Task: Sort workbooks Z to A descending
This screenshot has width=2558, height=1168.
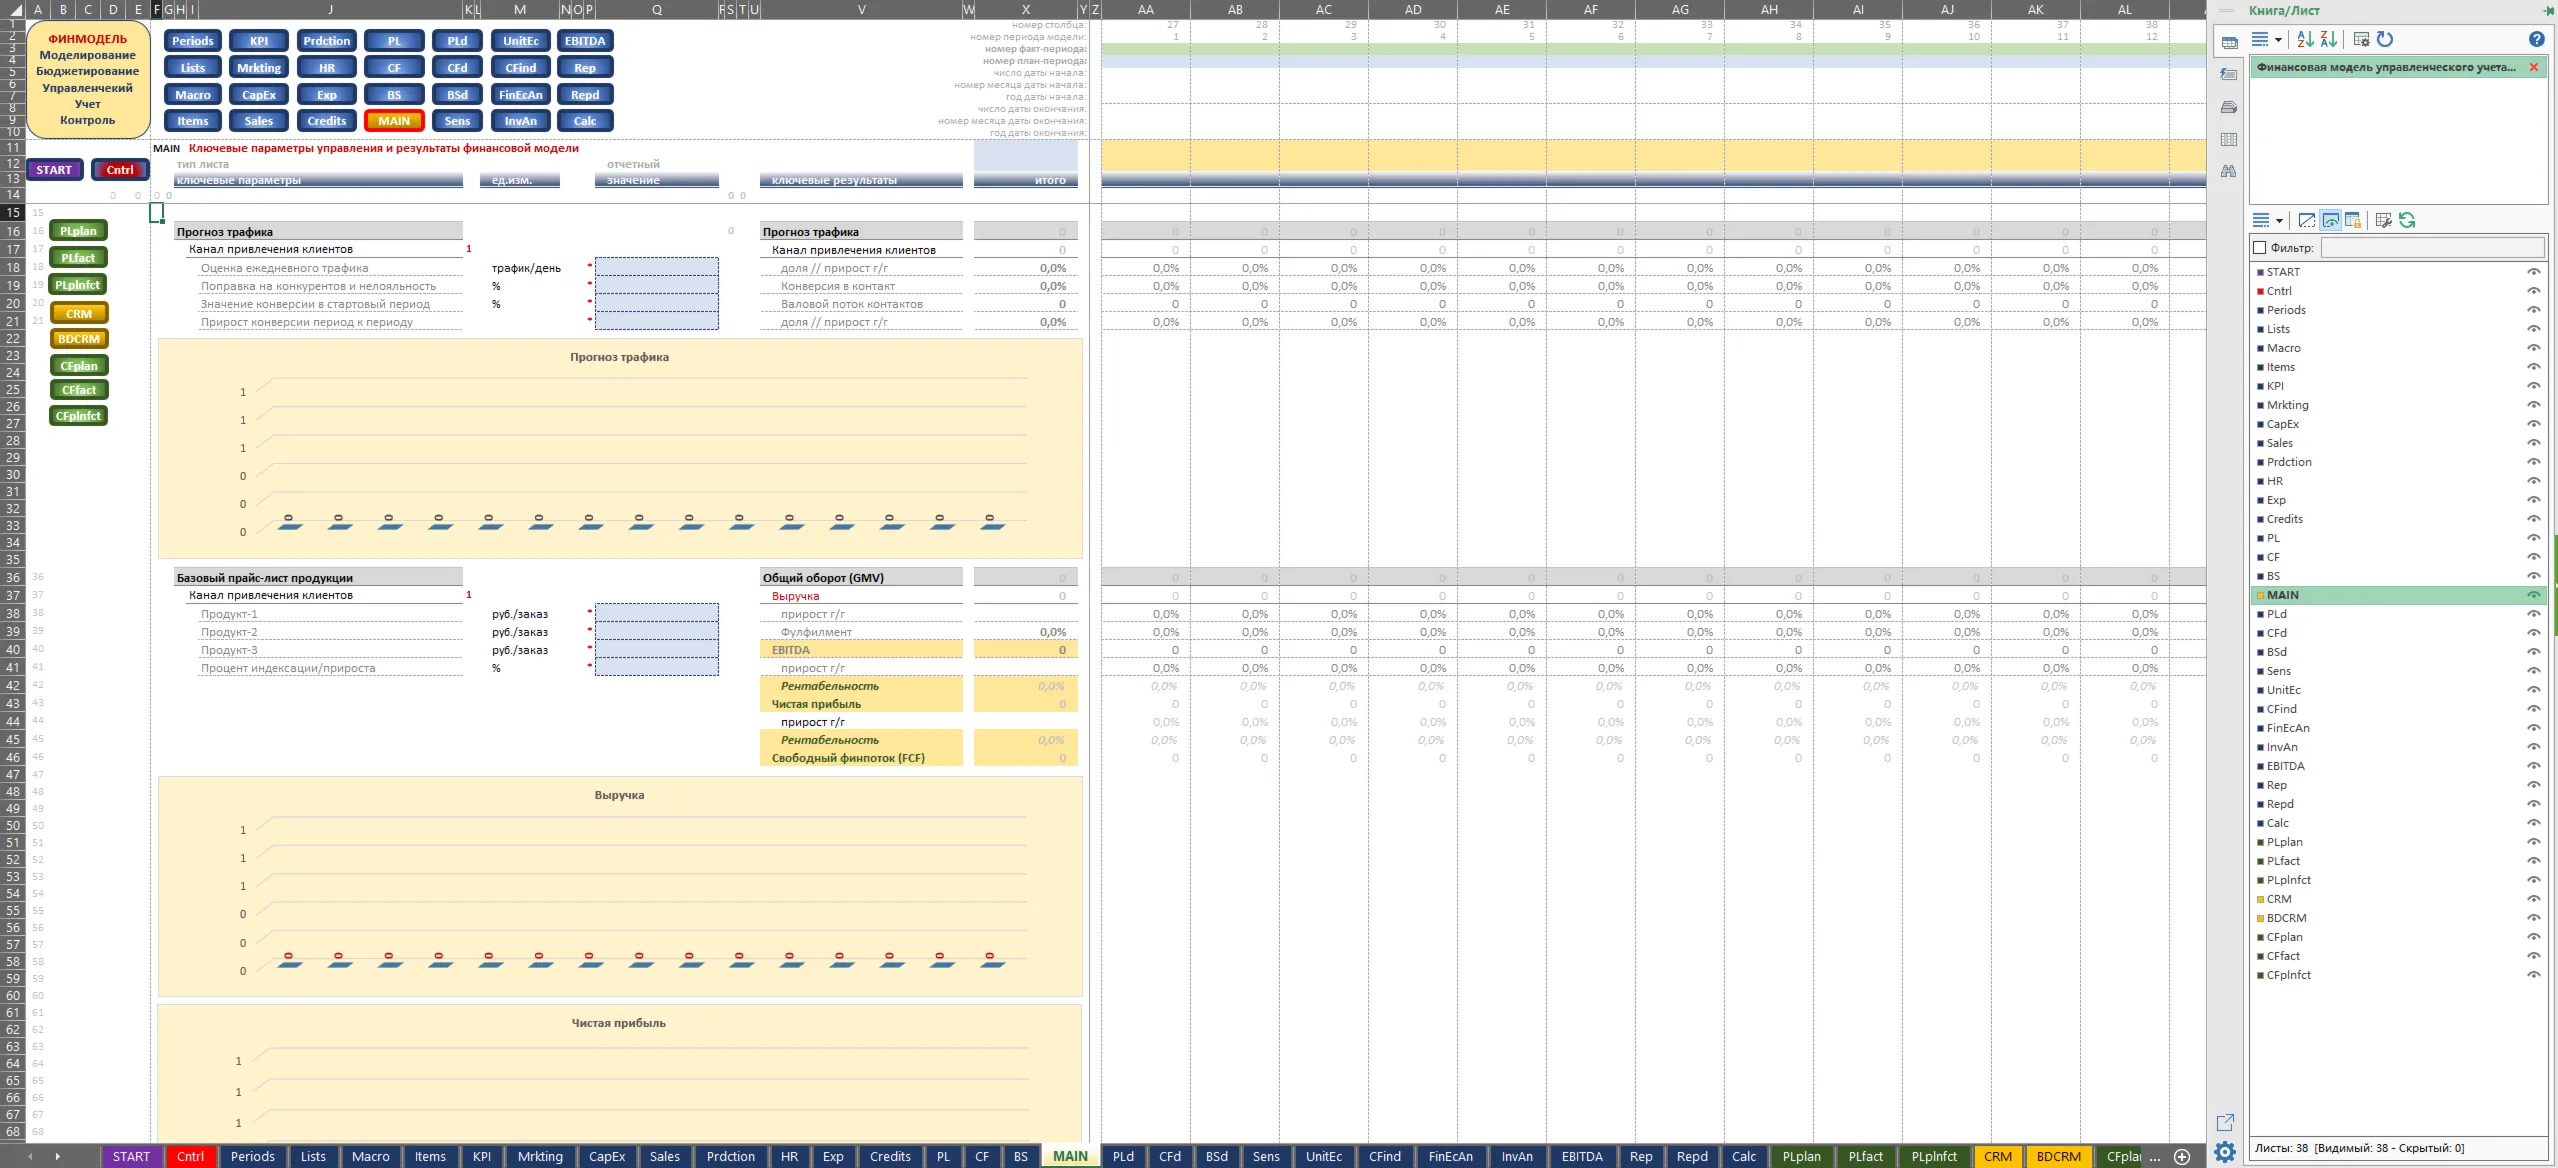Action: [2328, 39]
